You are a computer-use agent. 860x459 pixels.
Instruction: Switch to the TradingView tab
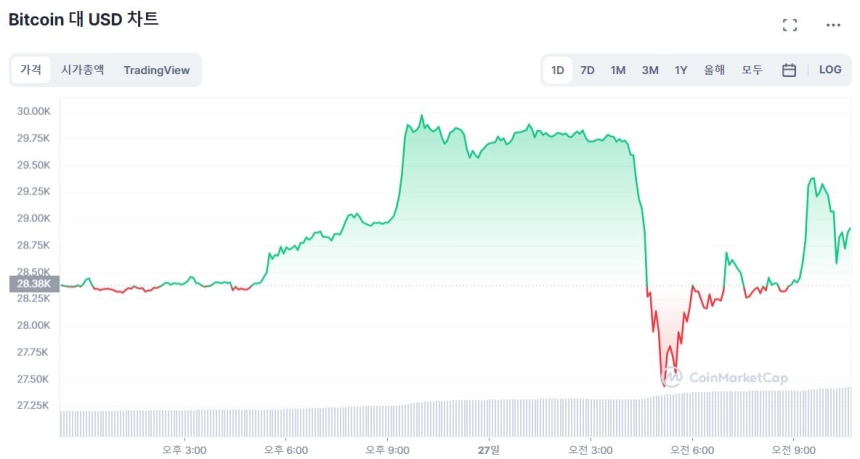tap(156, 70)
